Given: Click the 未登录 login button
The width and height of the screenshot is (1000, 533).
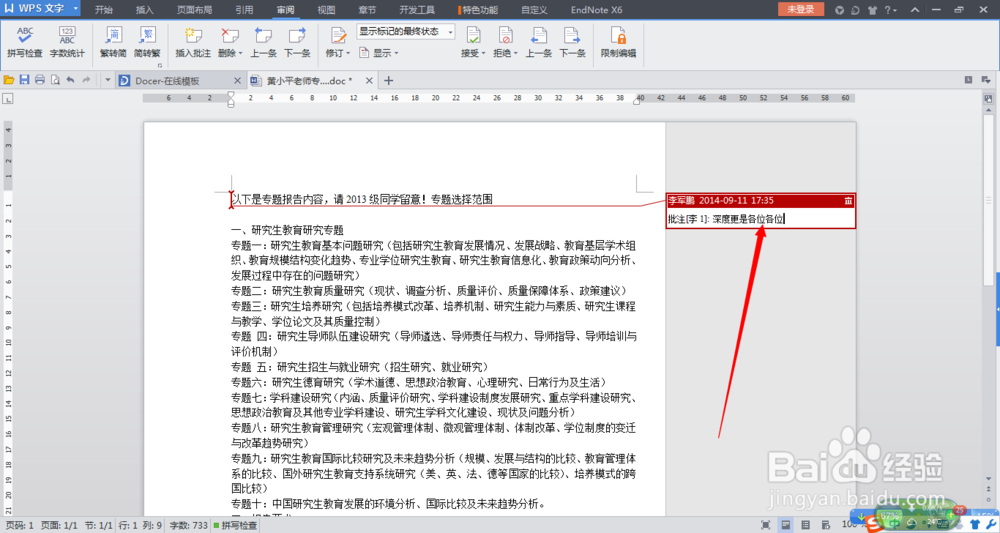Looking at the screenshot, I should click(x=800, y=9).
